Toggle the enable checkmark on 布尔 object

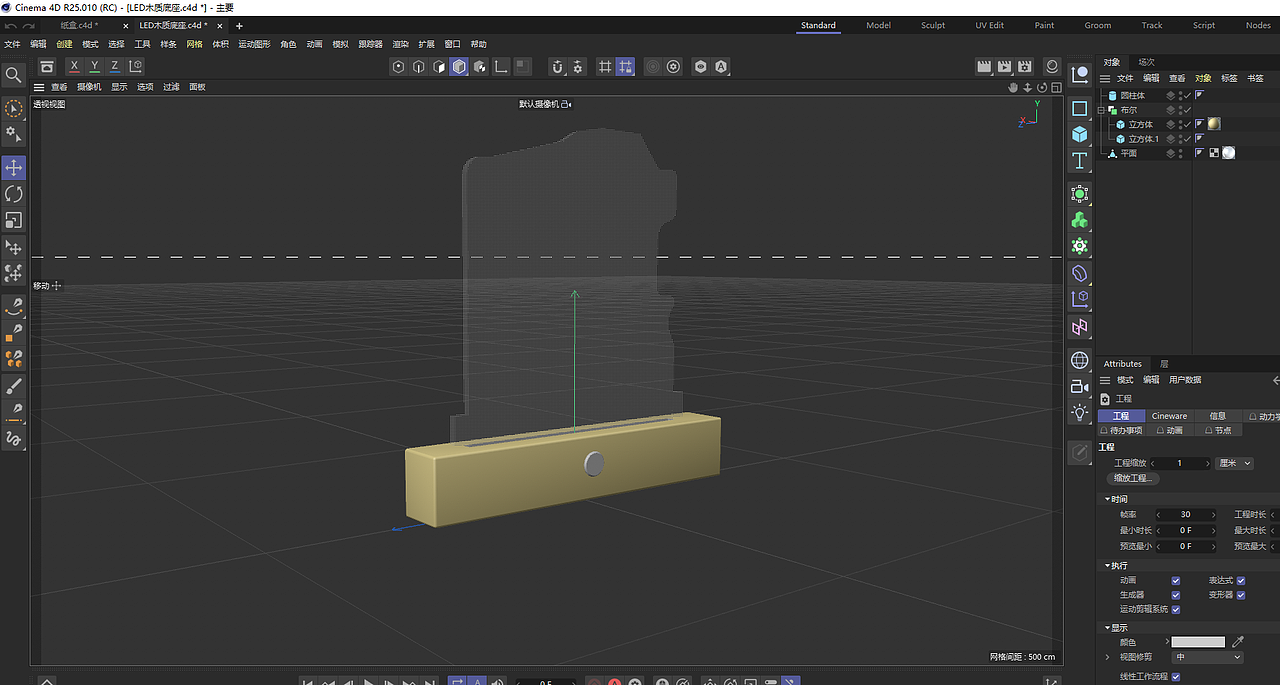(1186, 109)
